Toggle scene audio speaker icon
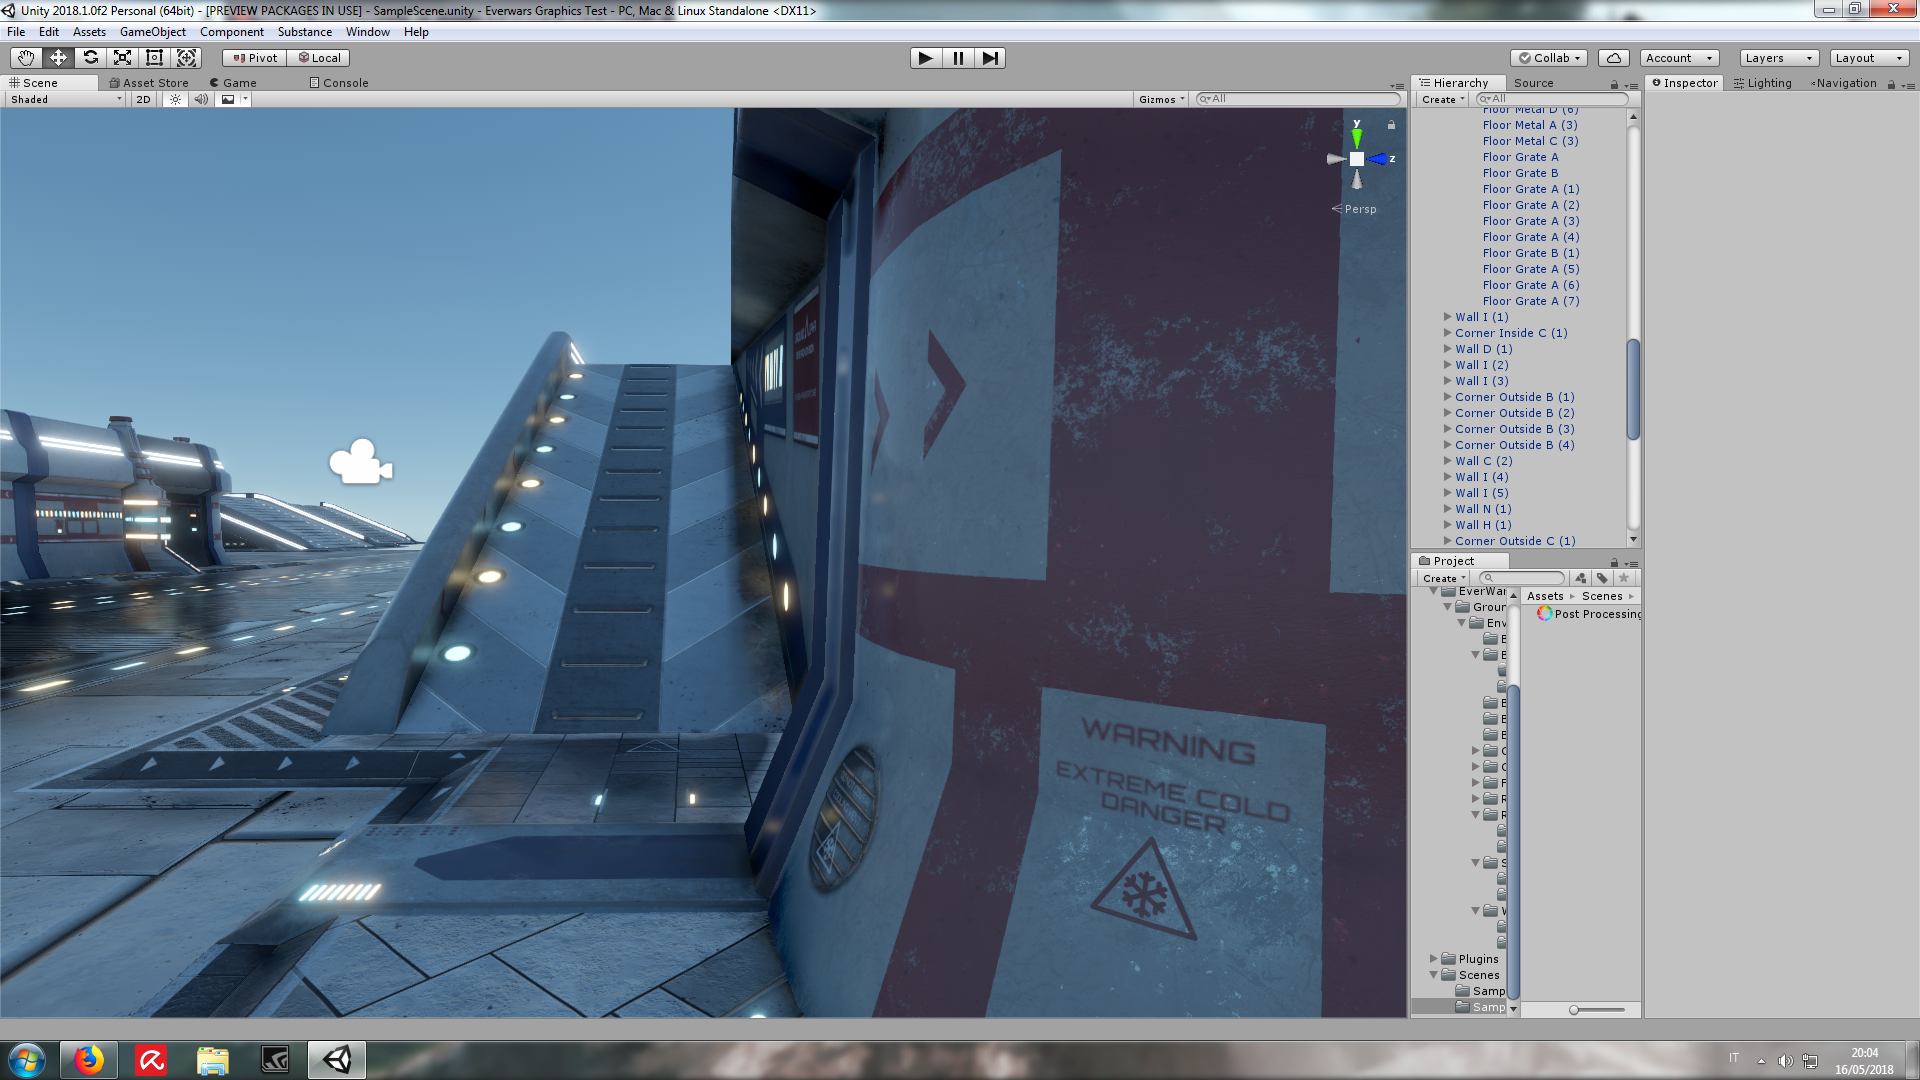This screenshot has width=1920, height=1080. pos(201,99)
